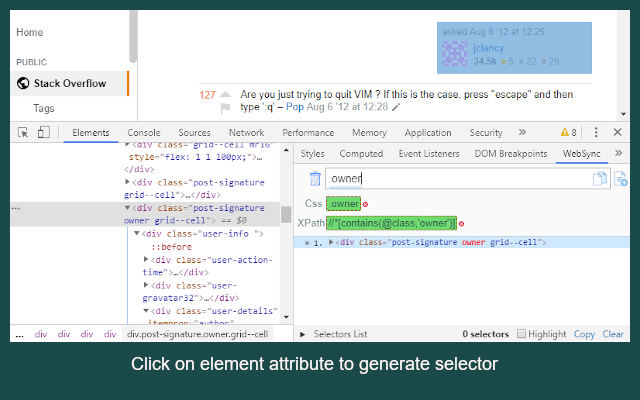Expand the user-action-time div node

pyautogui.click(x=146, y=260)
